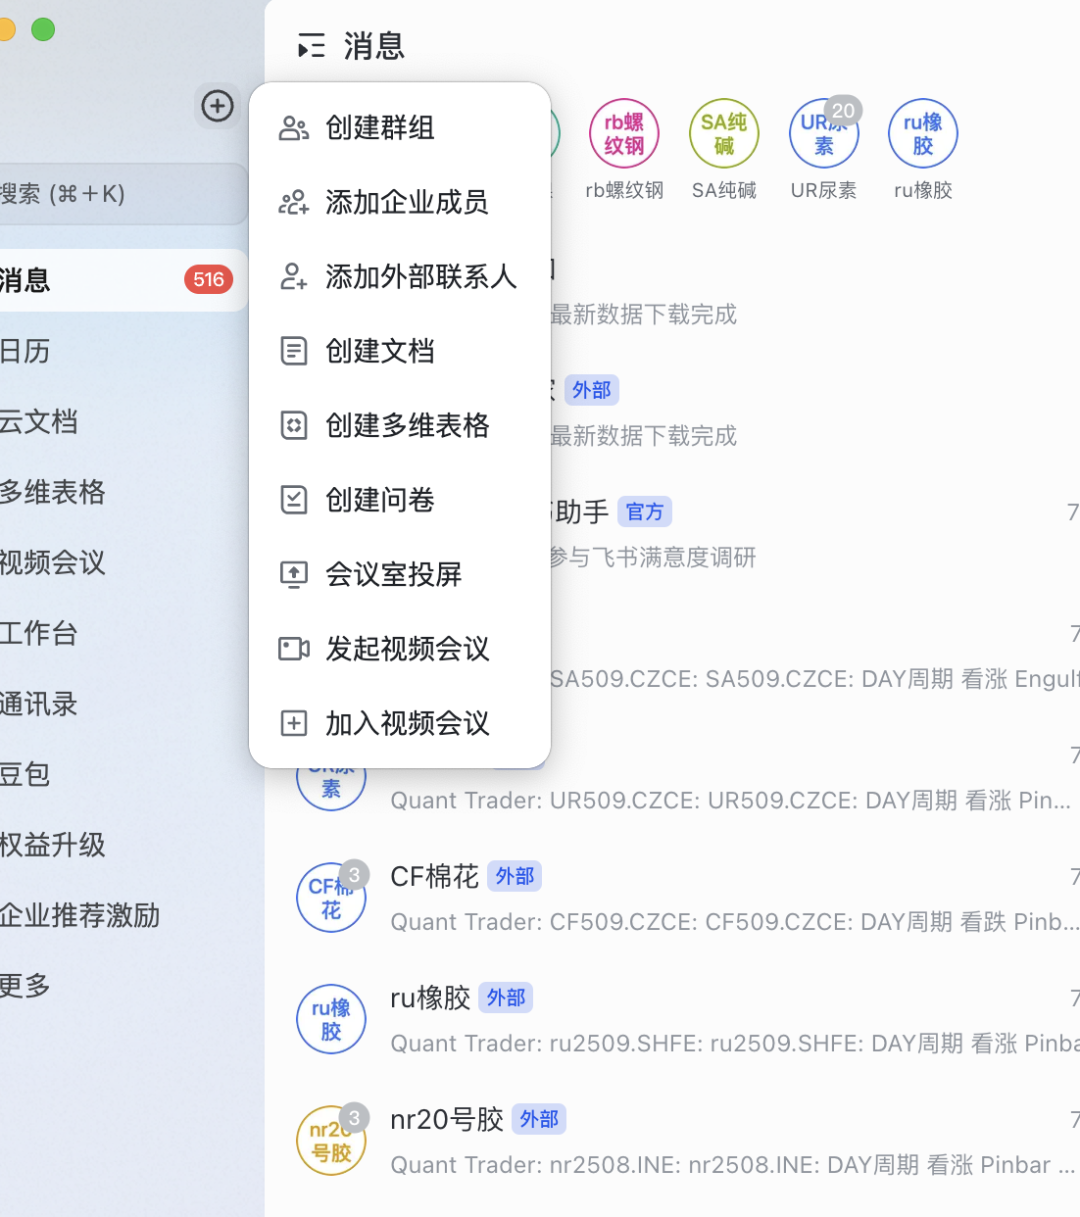This screenshot has height=1217, width=1080.
Task: Select 创建群组 in the menu
Action: pos(400,128)
